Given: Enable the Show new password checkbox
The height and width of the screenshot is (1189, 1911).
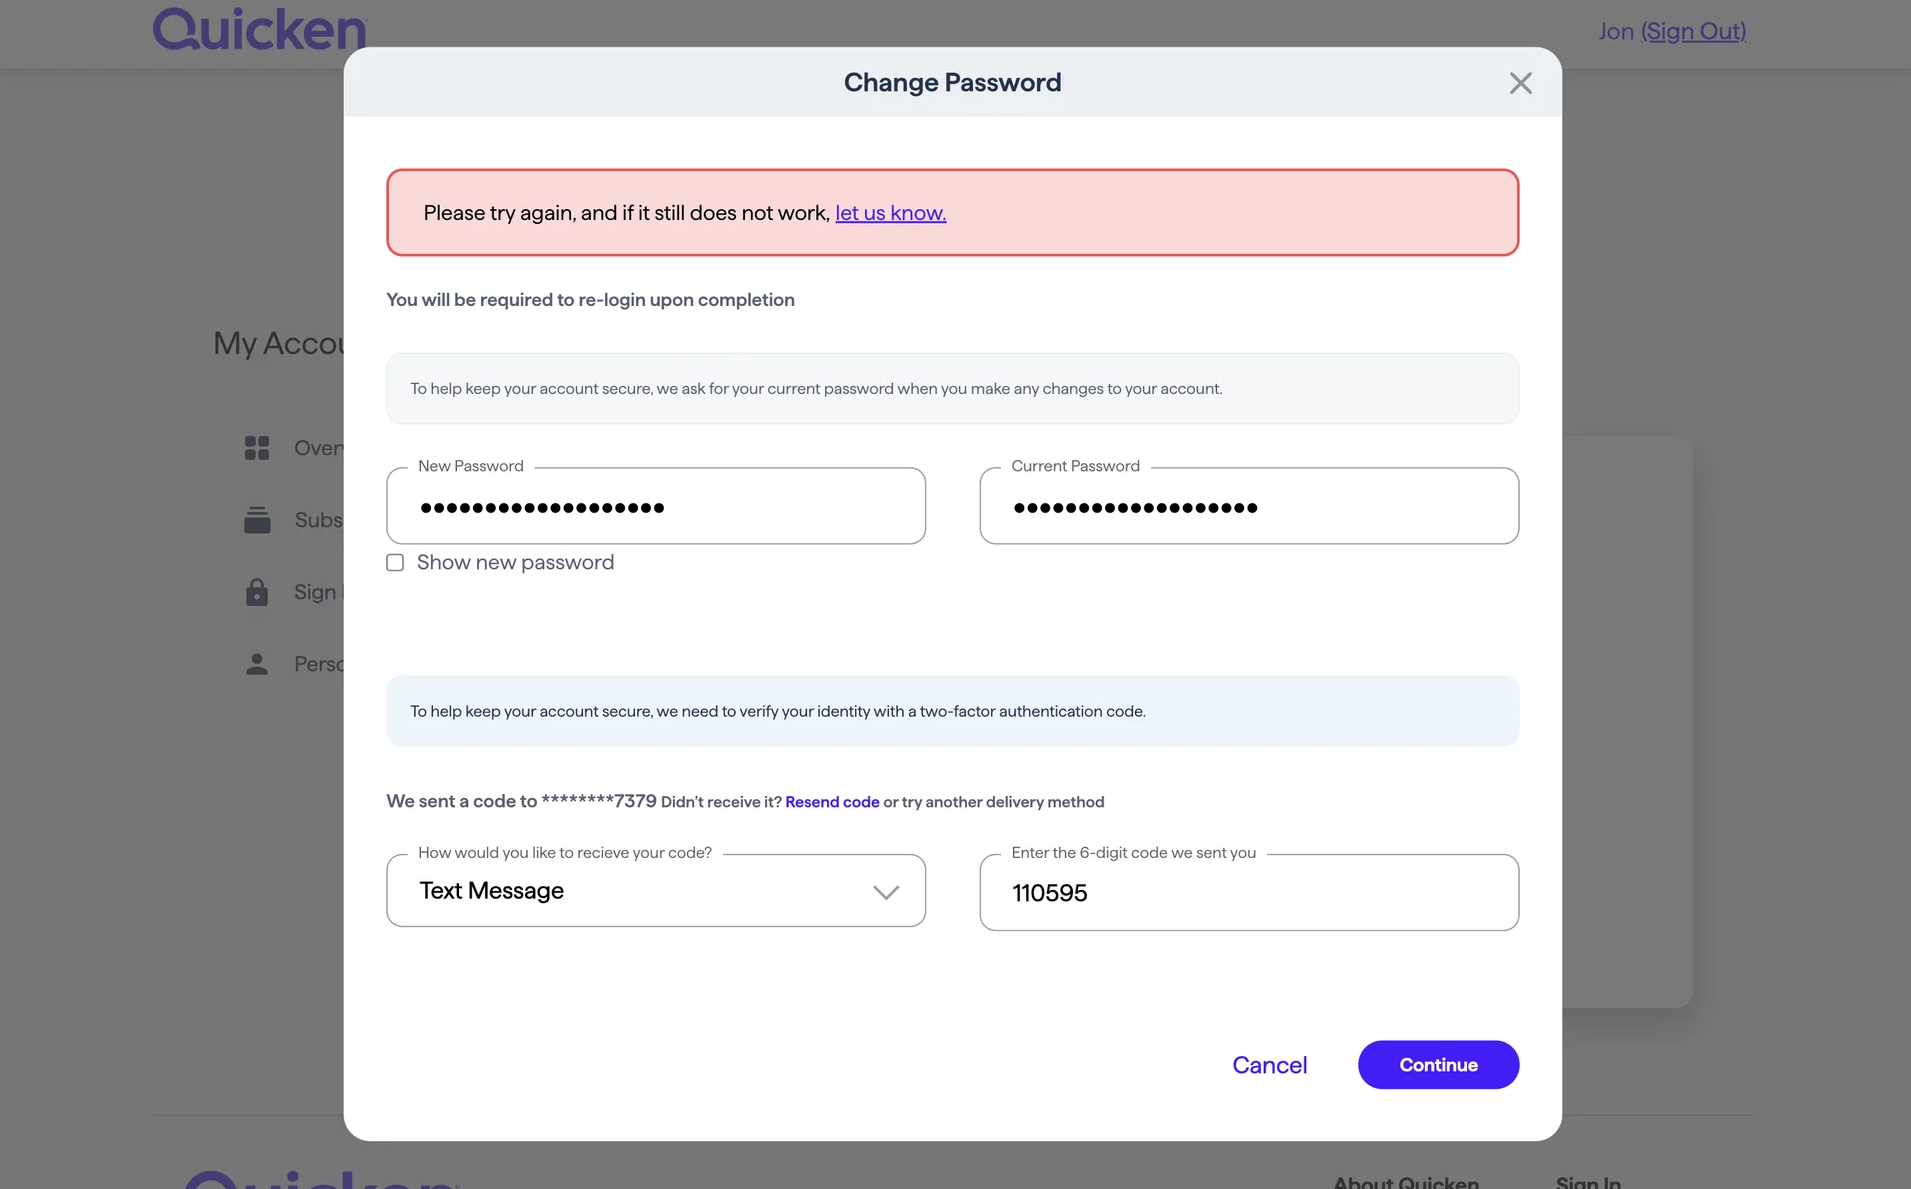Looking at the screenshot, I should pyautogui.click(x=395, y=563).
